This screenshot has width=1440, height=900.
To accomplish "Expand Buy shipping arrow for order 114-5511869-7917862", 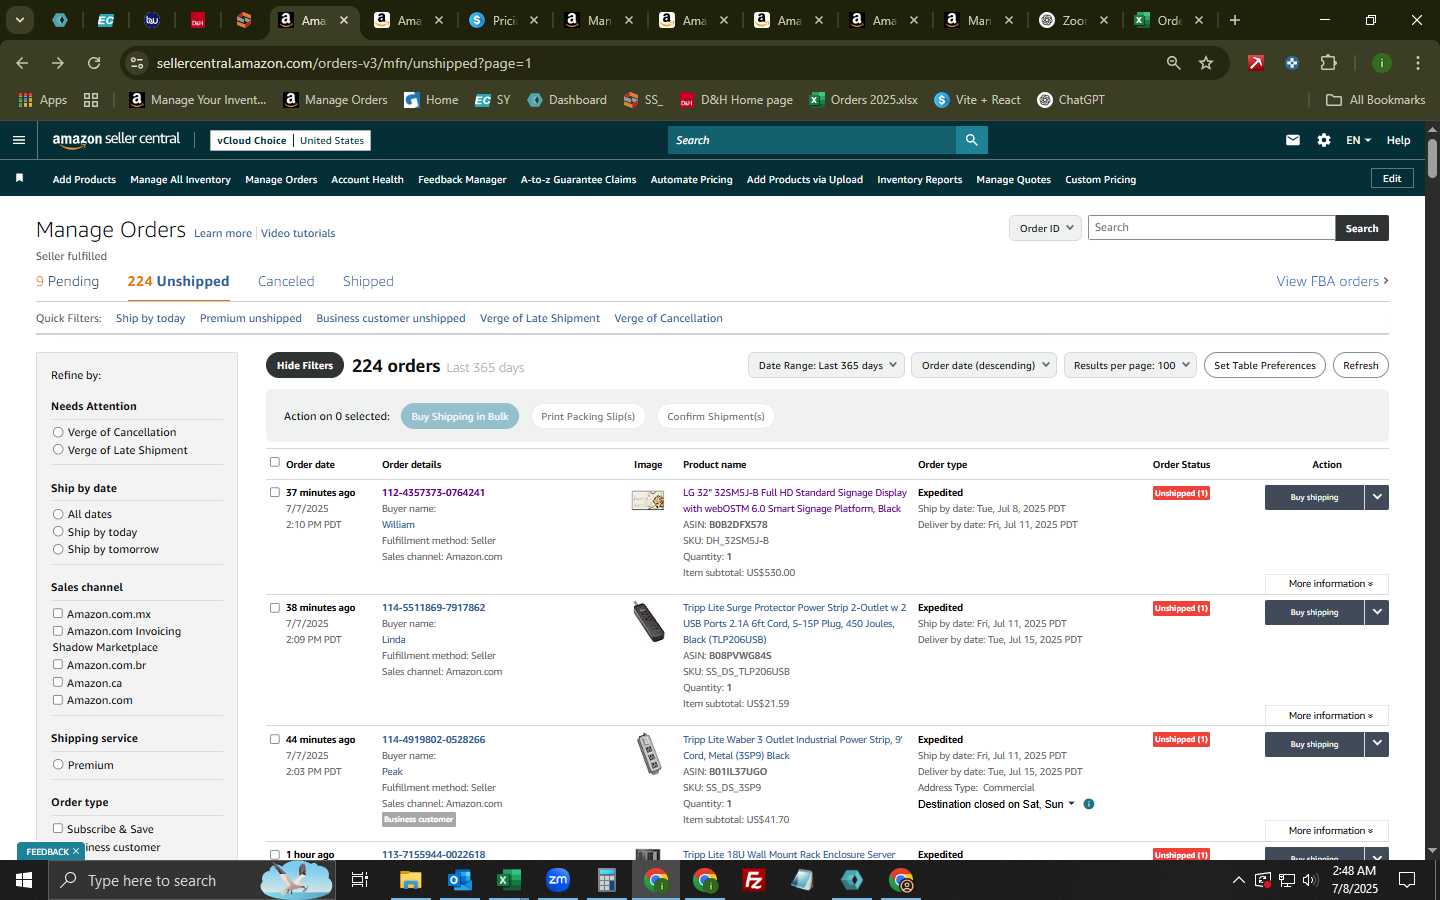I will [1377, 612].
